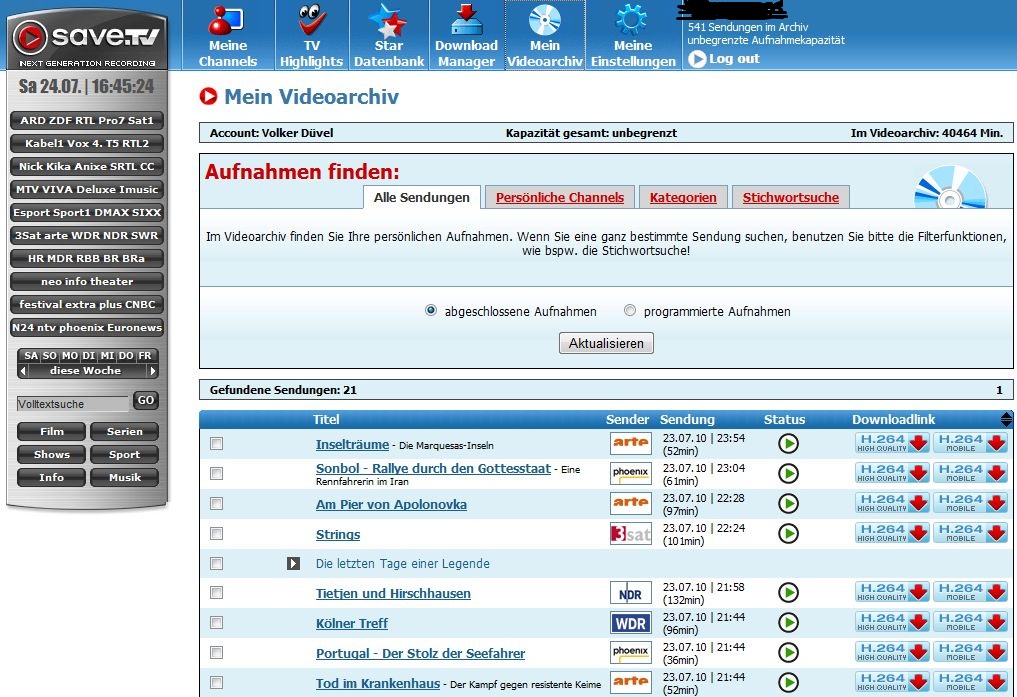Open the Serien genre button
The width and height of the screenshot is (1017, 697).
tap(125, 432)
